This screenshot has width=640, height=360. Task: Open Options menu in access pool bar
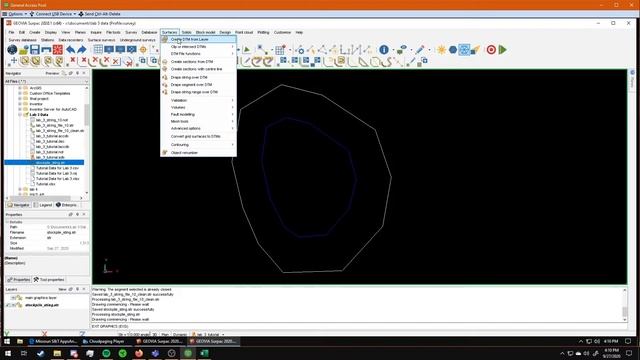pyautogui.click(x=15, y=14)
